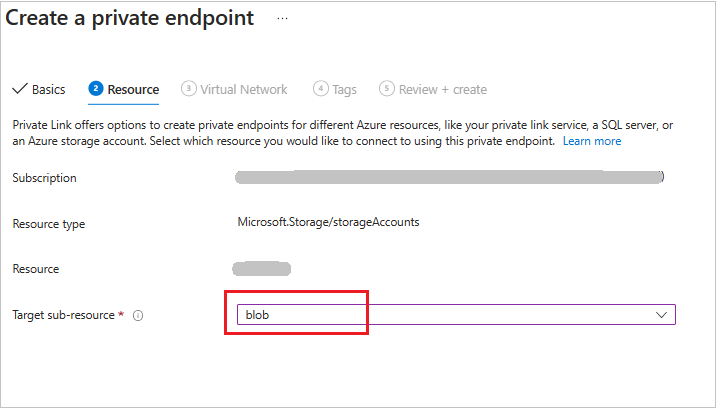Click the info icon beside Target sub-resource
Screen dimensions: 716x409
click(138, 315)
